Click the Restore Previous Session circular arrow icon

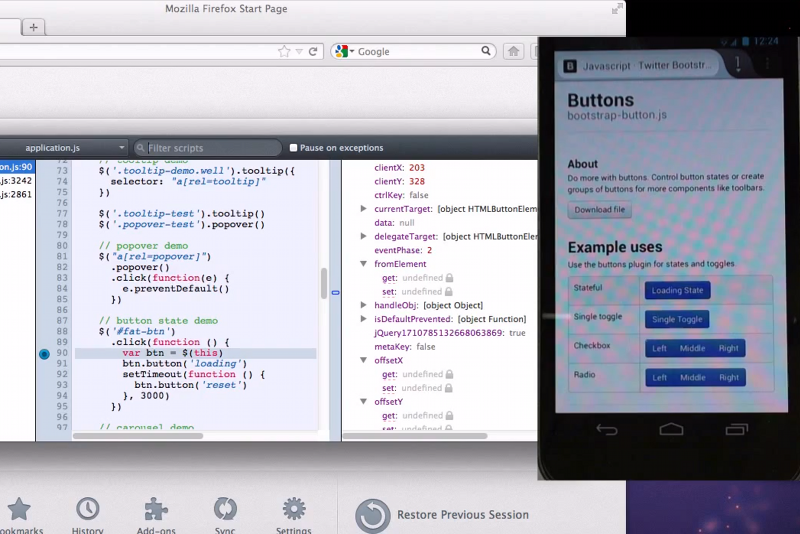click(372, 516)
